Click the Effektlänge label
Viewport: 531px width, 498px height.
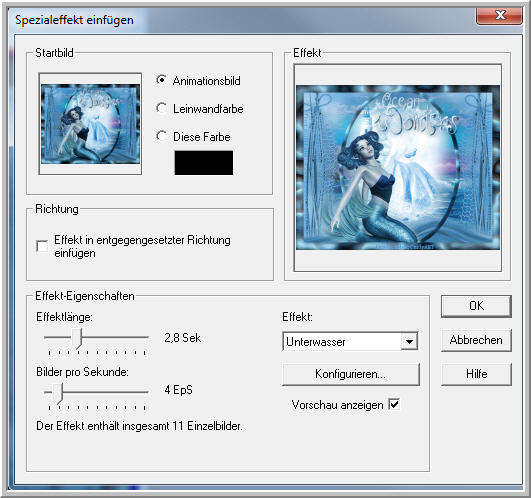coord(64,317)
